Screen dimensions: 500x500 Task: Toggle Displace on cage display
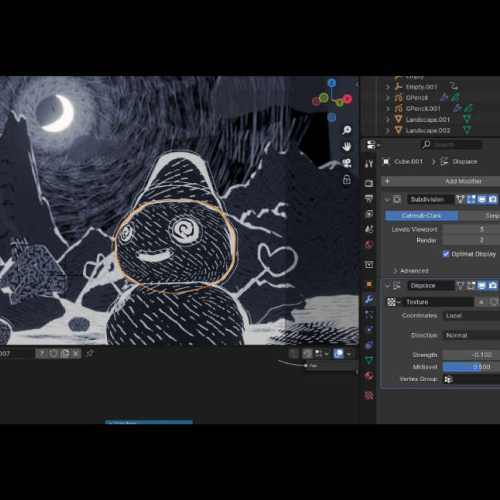[x=460, y=286]
